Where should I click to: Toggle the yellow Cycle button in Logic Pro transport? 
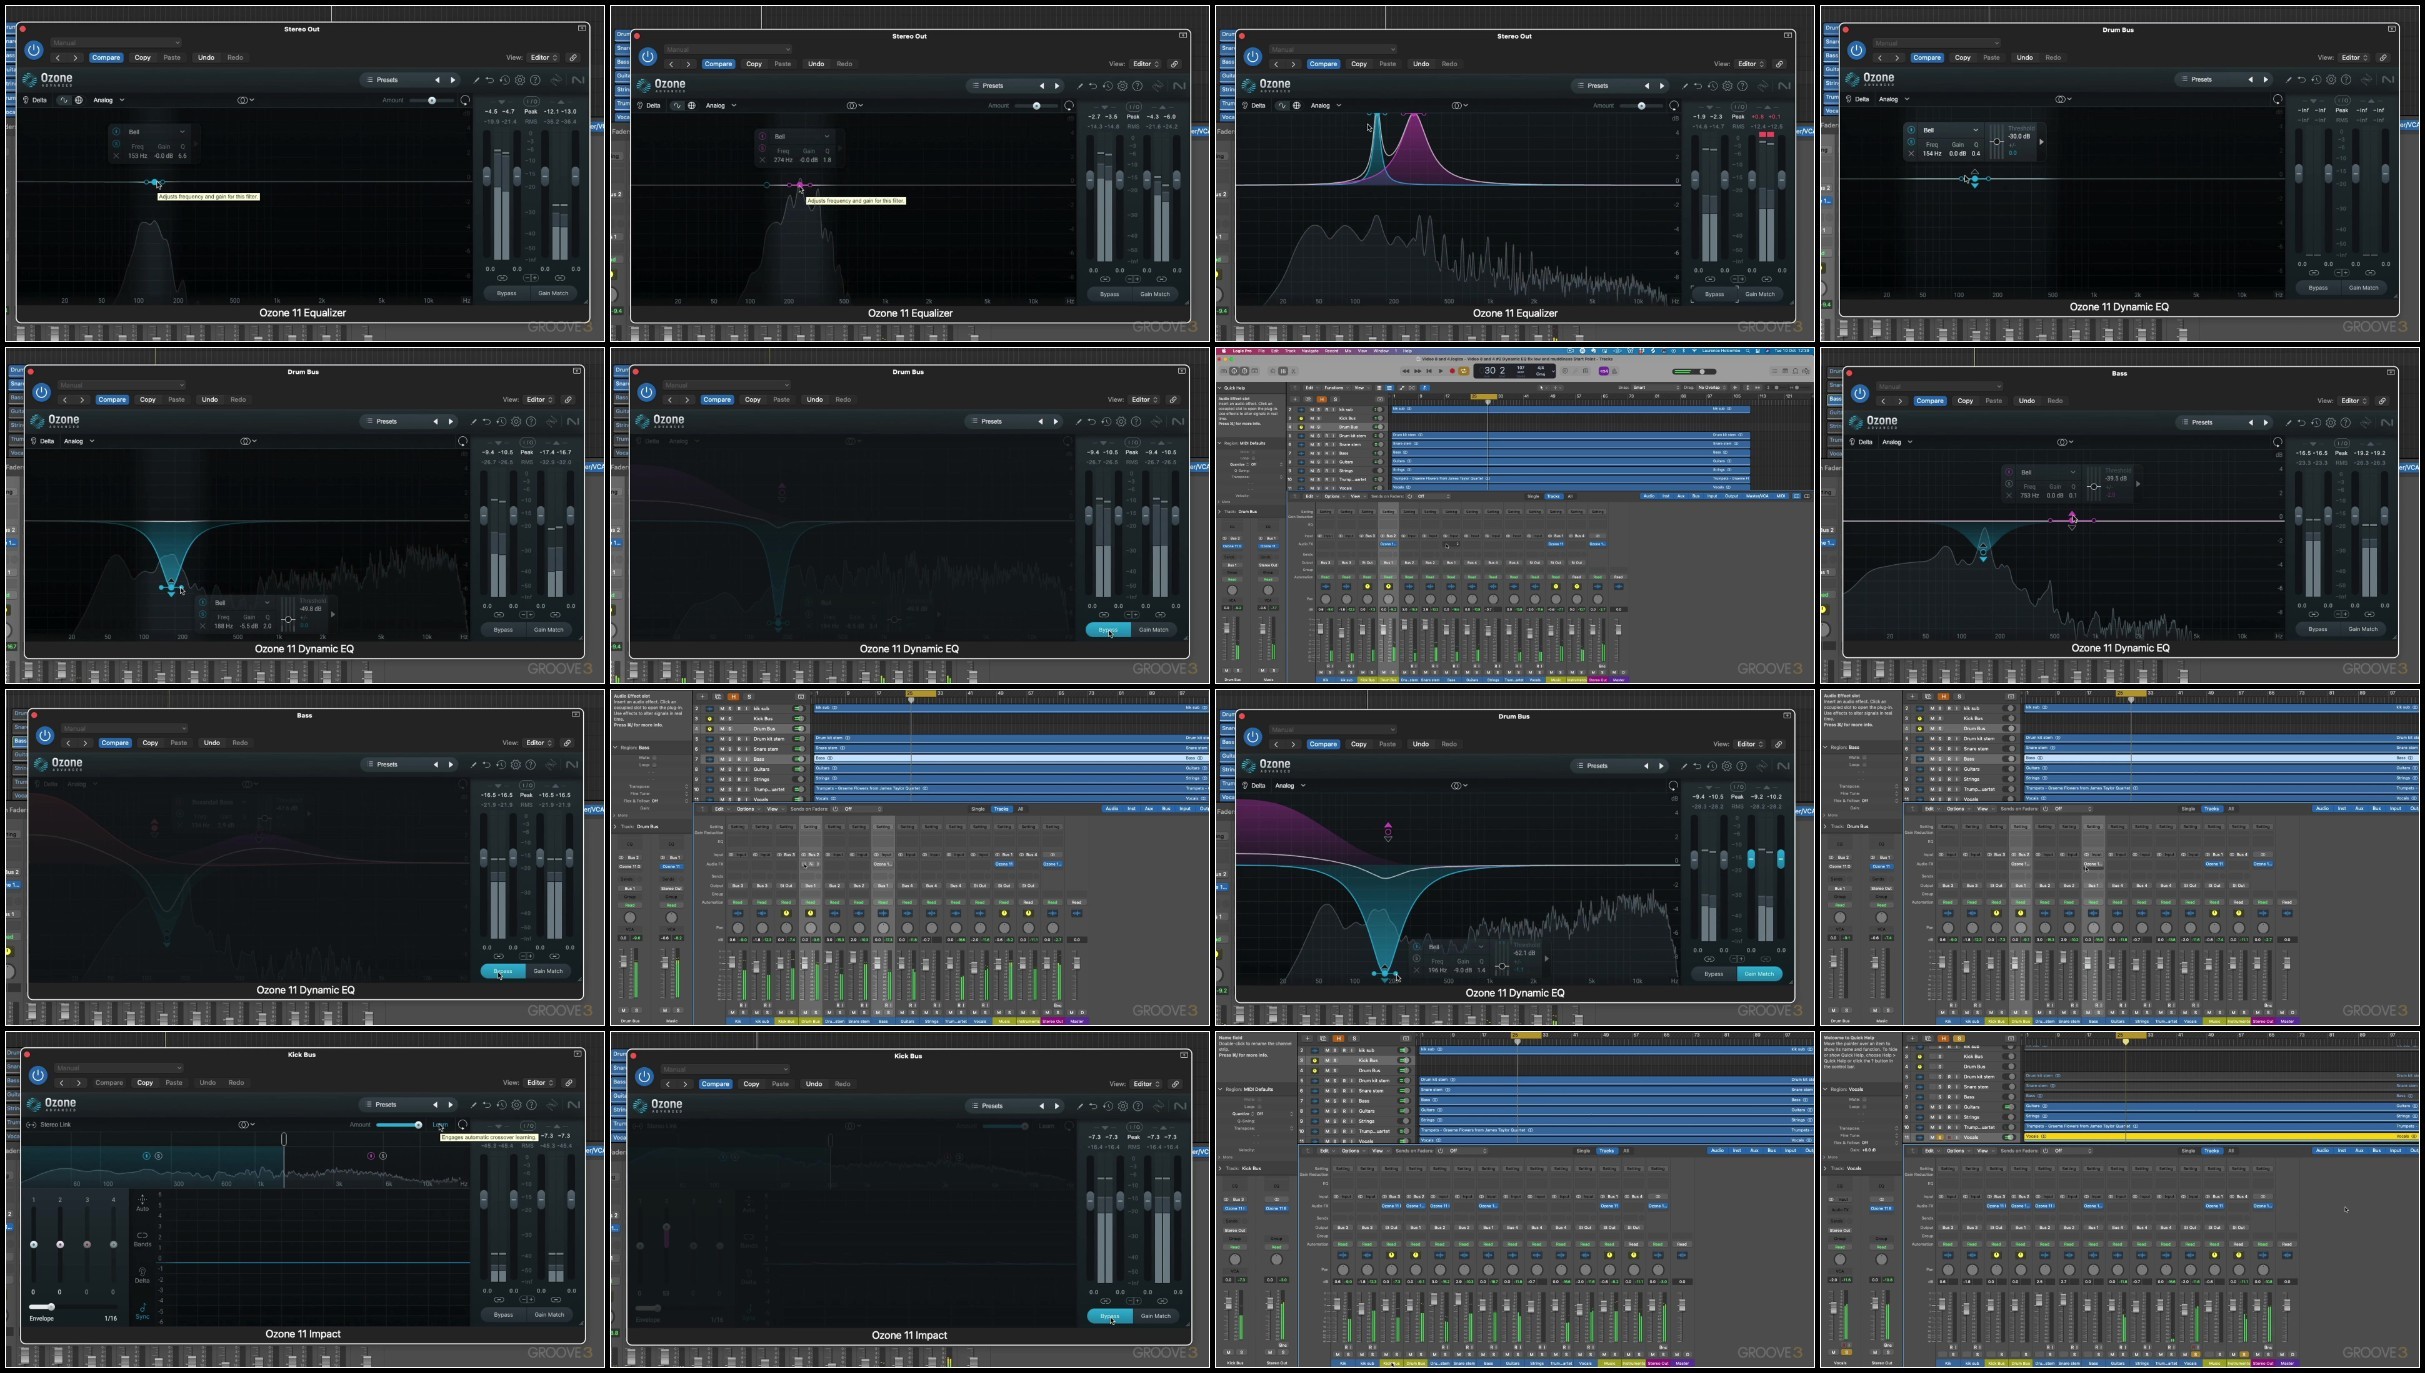click(1464, 371)
